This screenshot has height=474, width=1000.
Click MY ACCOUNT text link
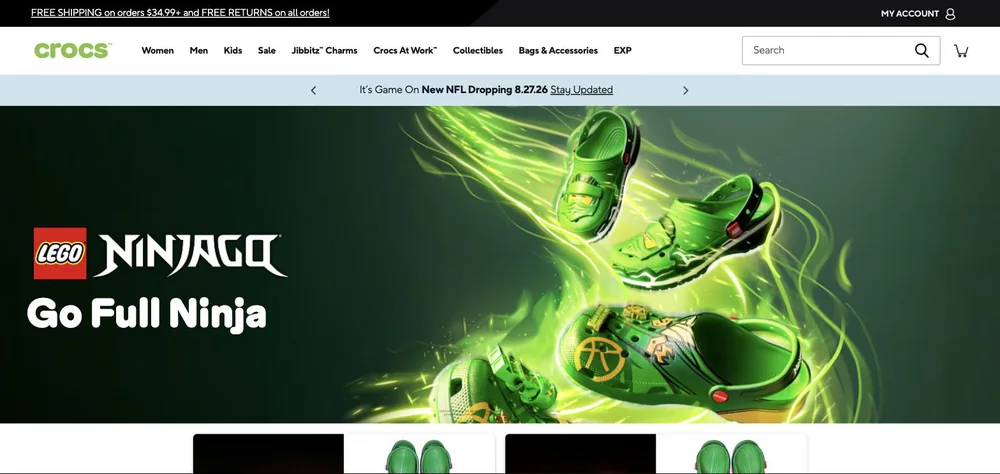point(909,13)
